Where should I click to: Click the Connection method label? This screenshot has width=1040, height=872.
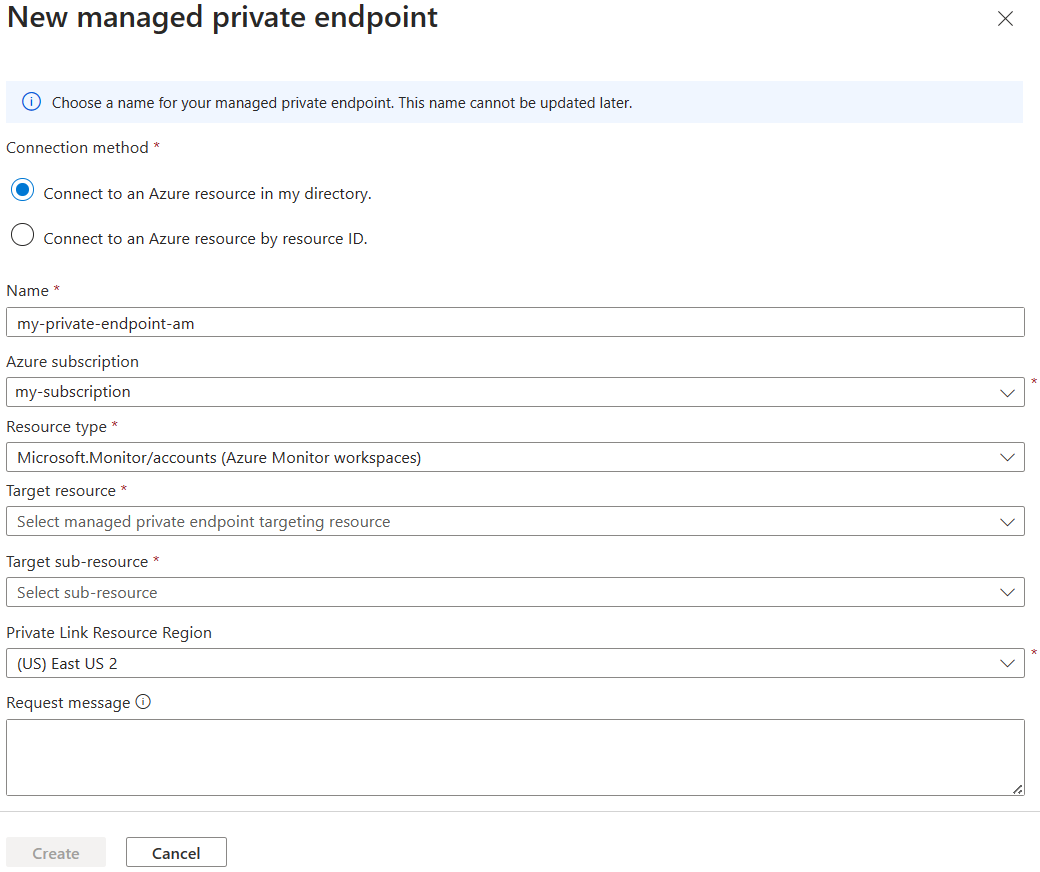pos(77,147)
